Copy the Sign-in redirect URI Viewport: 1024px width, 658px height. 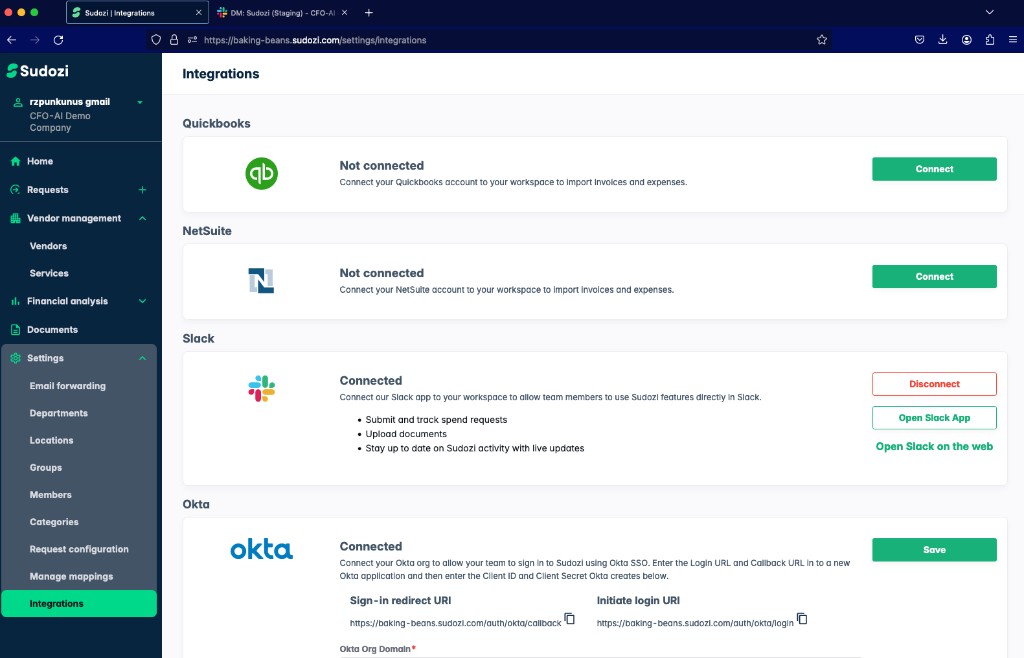coord(570,619)
